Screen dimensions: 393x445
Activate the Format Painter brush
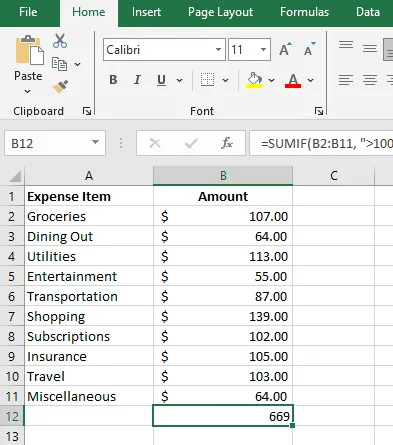60,87
